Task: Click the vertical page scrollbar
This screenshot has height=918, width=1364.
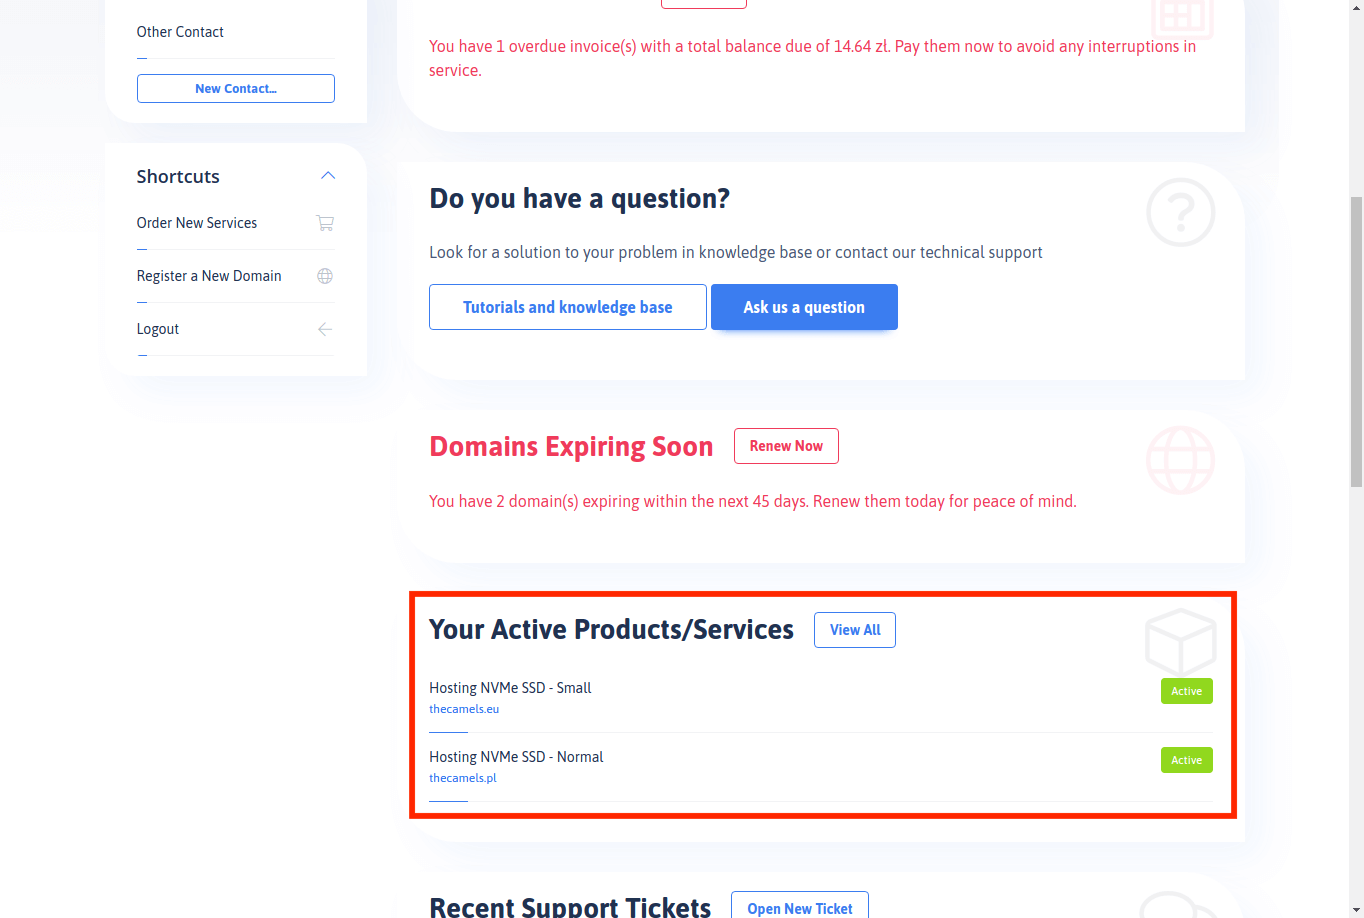Action: [1356, 342]
